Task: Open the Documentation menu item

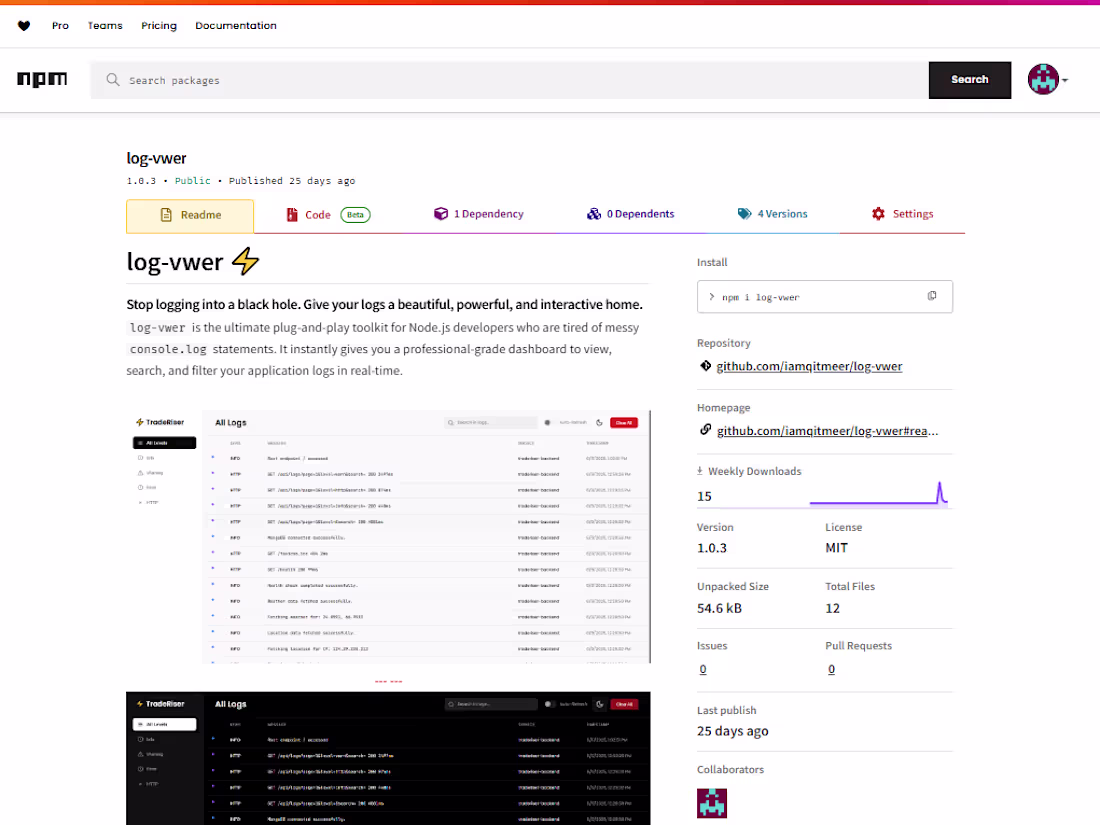Action: pyautogui.click(x=236, y=25)
